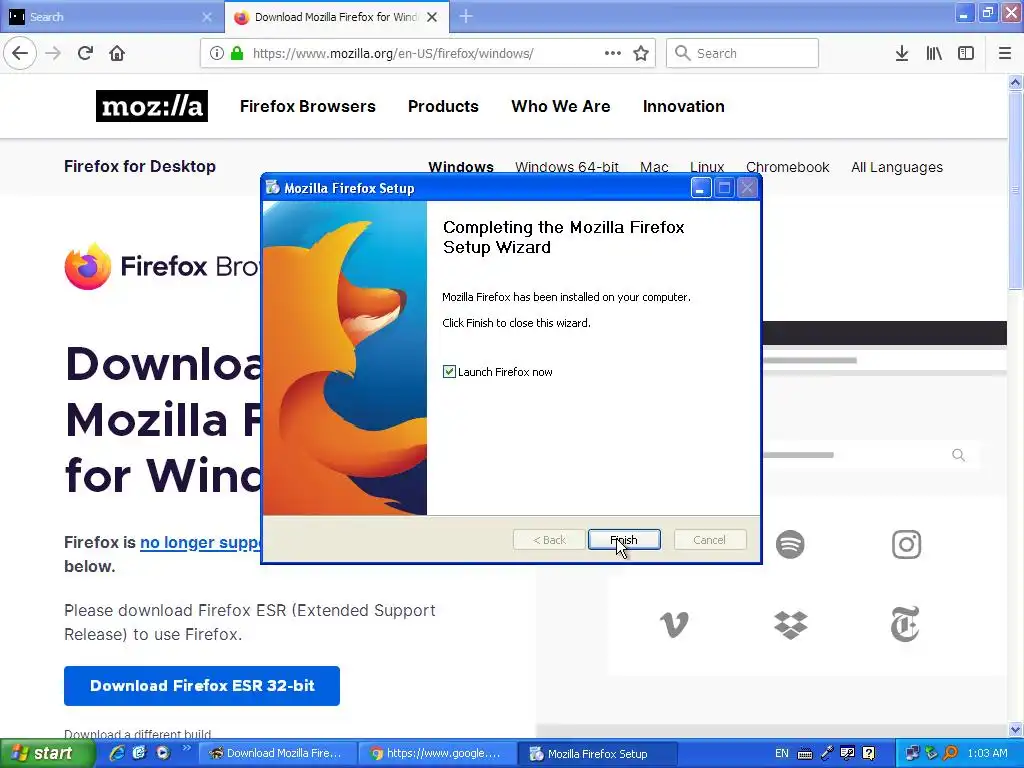The image size is (1024, 768).
Task: Show site information via the info icon
Action: click(x=217, y=53)
